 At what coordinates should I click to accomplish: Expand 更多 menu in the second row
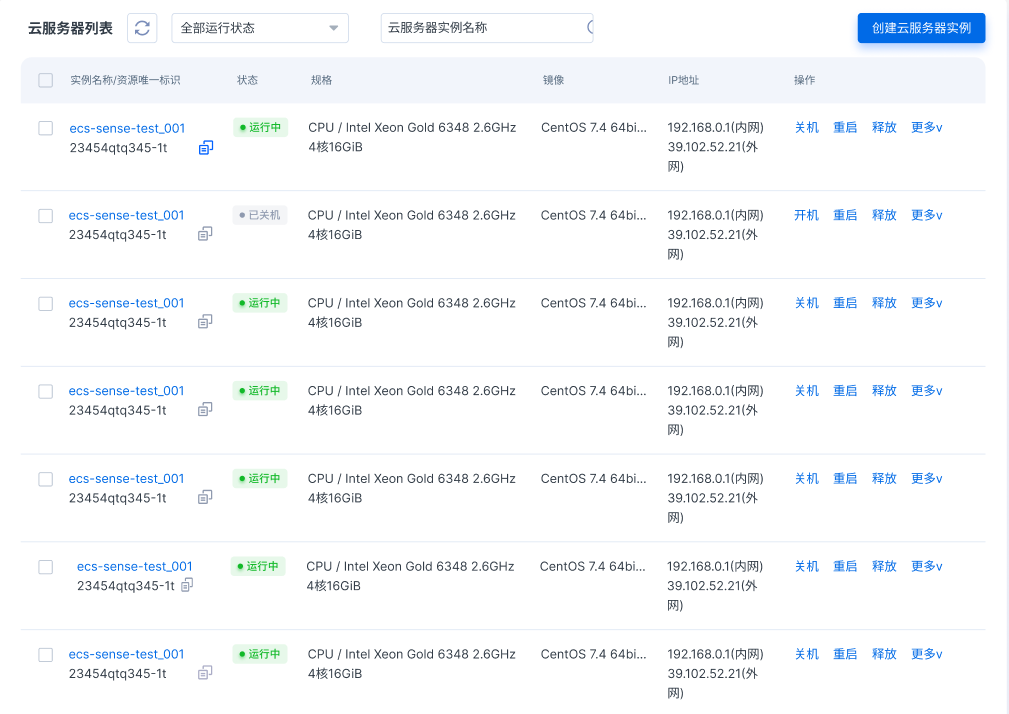(926, 216)
